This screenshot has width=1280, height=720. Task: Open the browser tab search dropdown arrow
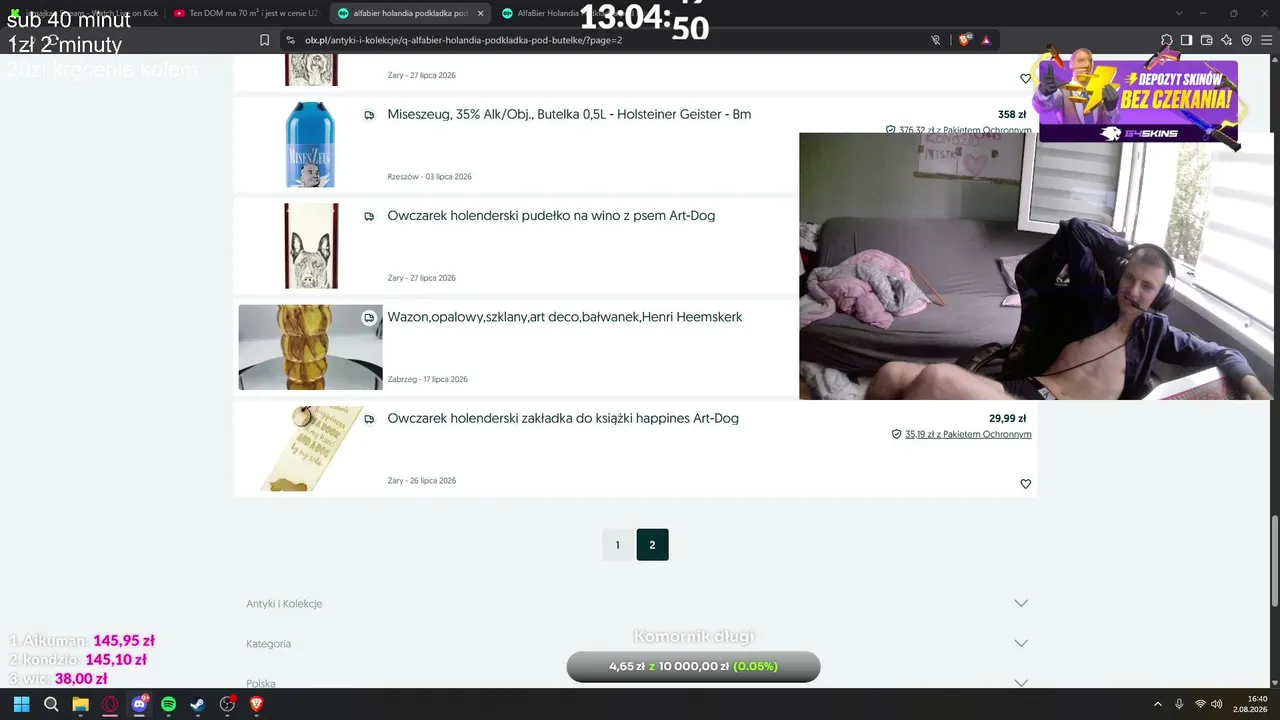coord(1179,13)
